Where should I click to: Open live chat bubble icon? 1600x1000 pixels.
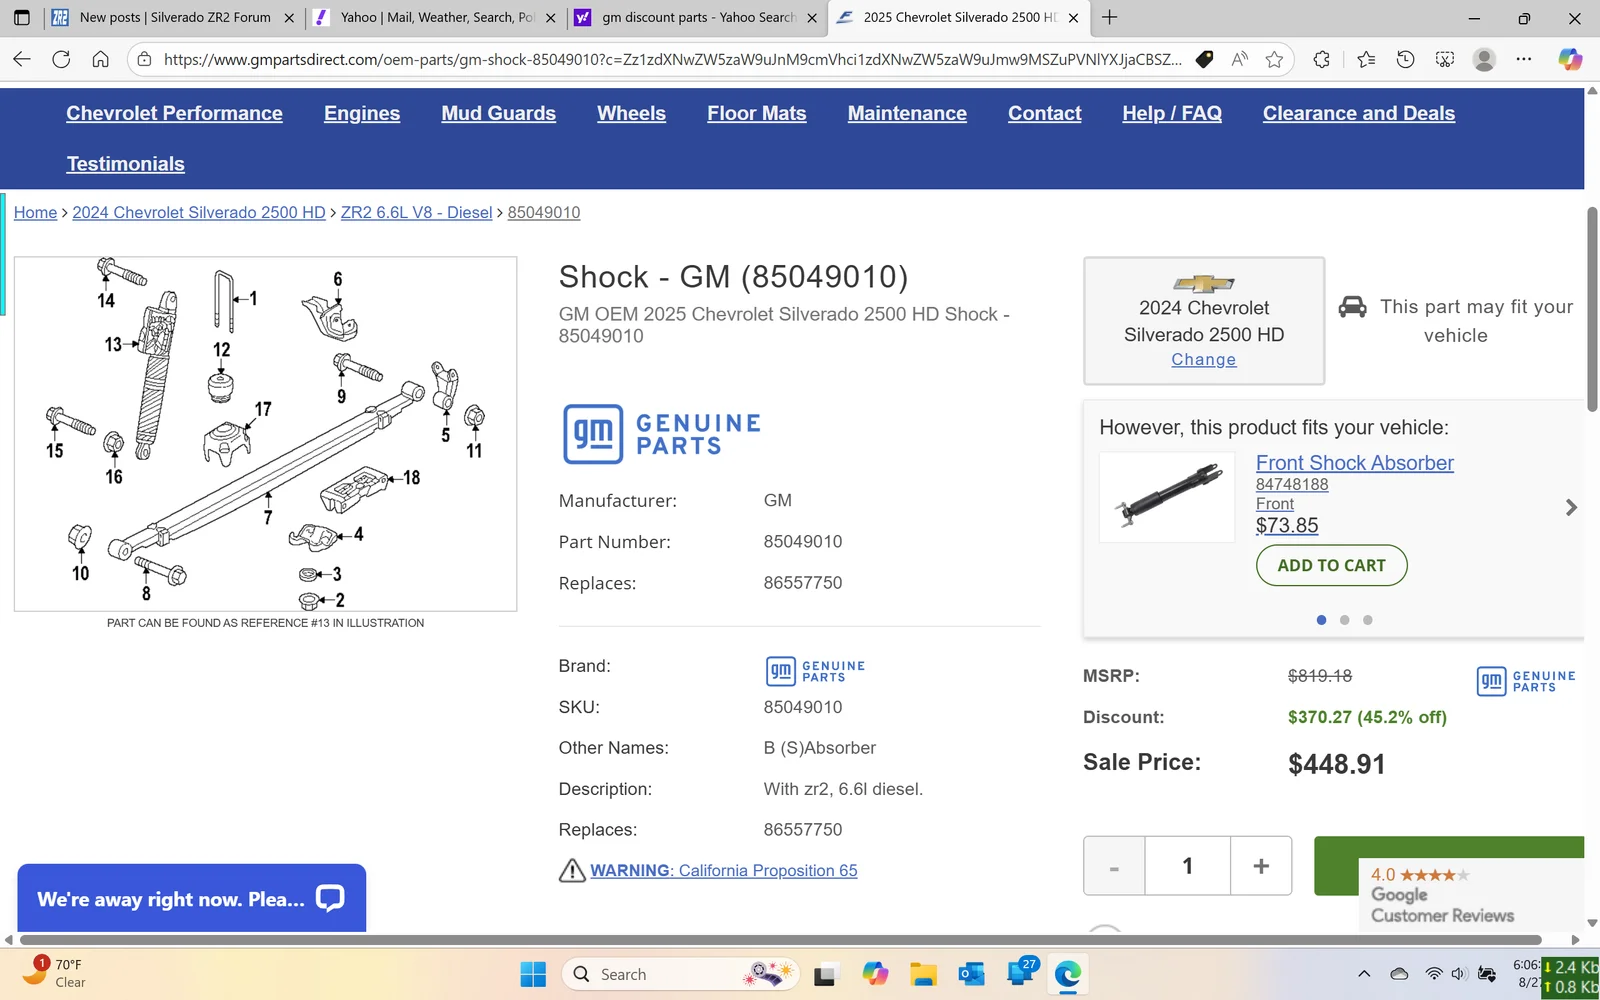[x=330, y=898]
